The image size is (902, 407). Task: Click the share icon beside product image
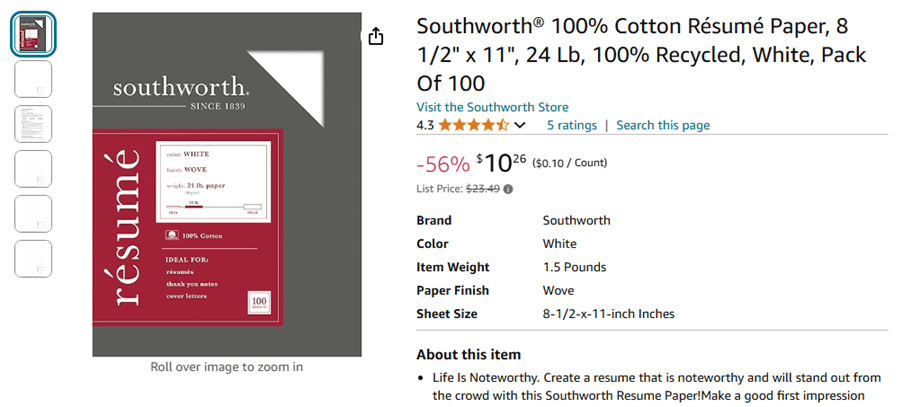tap(375, 36)
